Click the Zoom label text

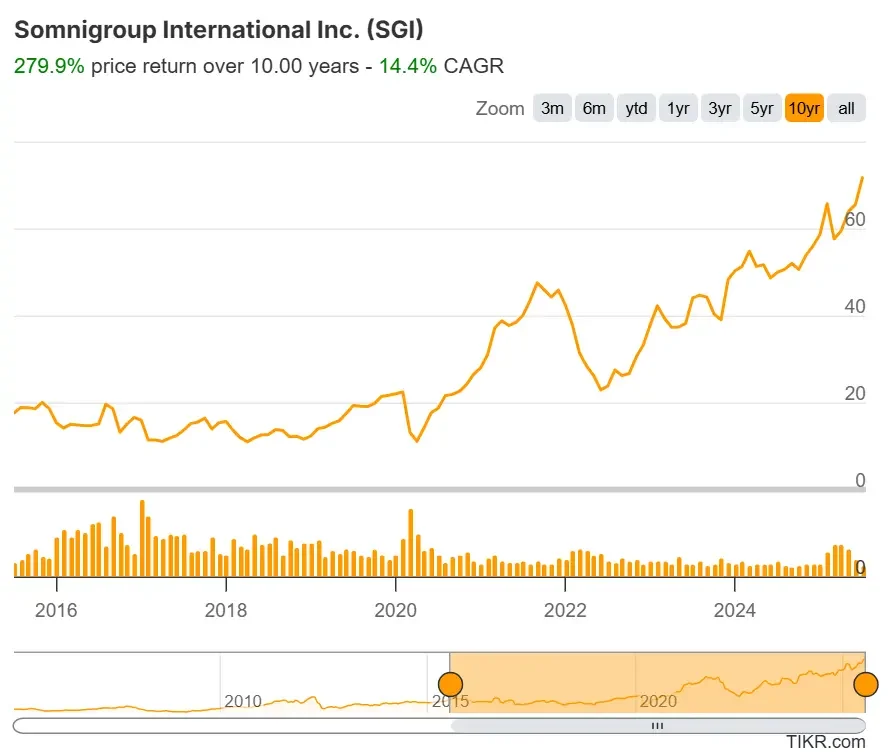[x=500, y=108]
